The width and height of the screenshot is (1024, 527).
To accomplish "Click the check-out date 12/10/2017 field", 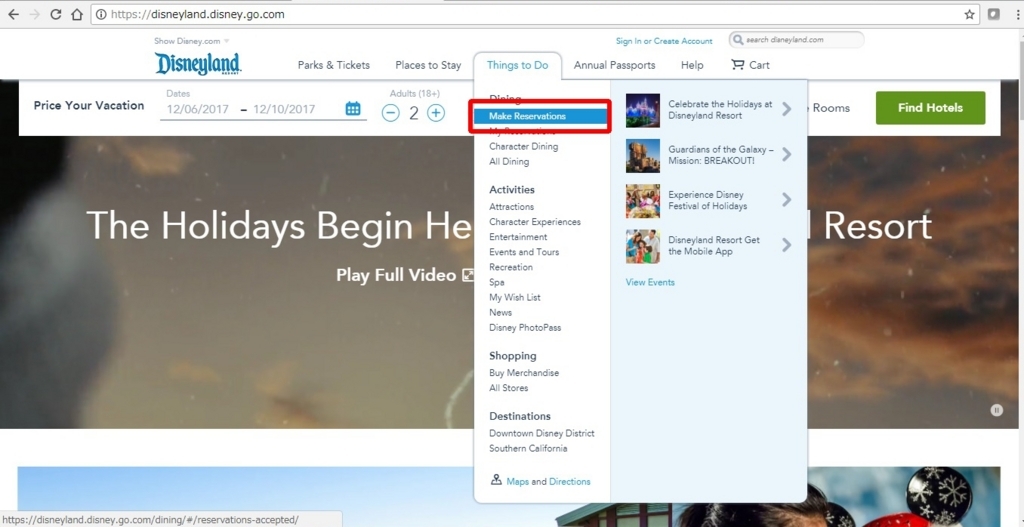I will [x=284, y=109].
